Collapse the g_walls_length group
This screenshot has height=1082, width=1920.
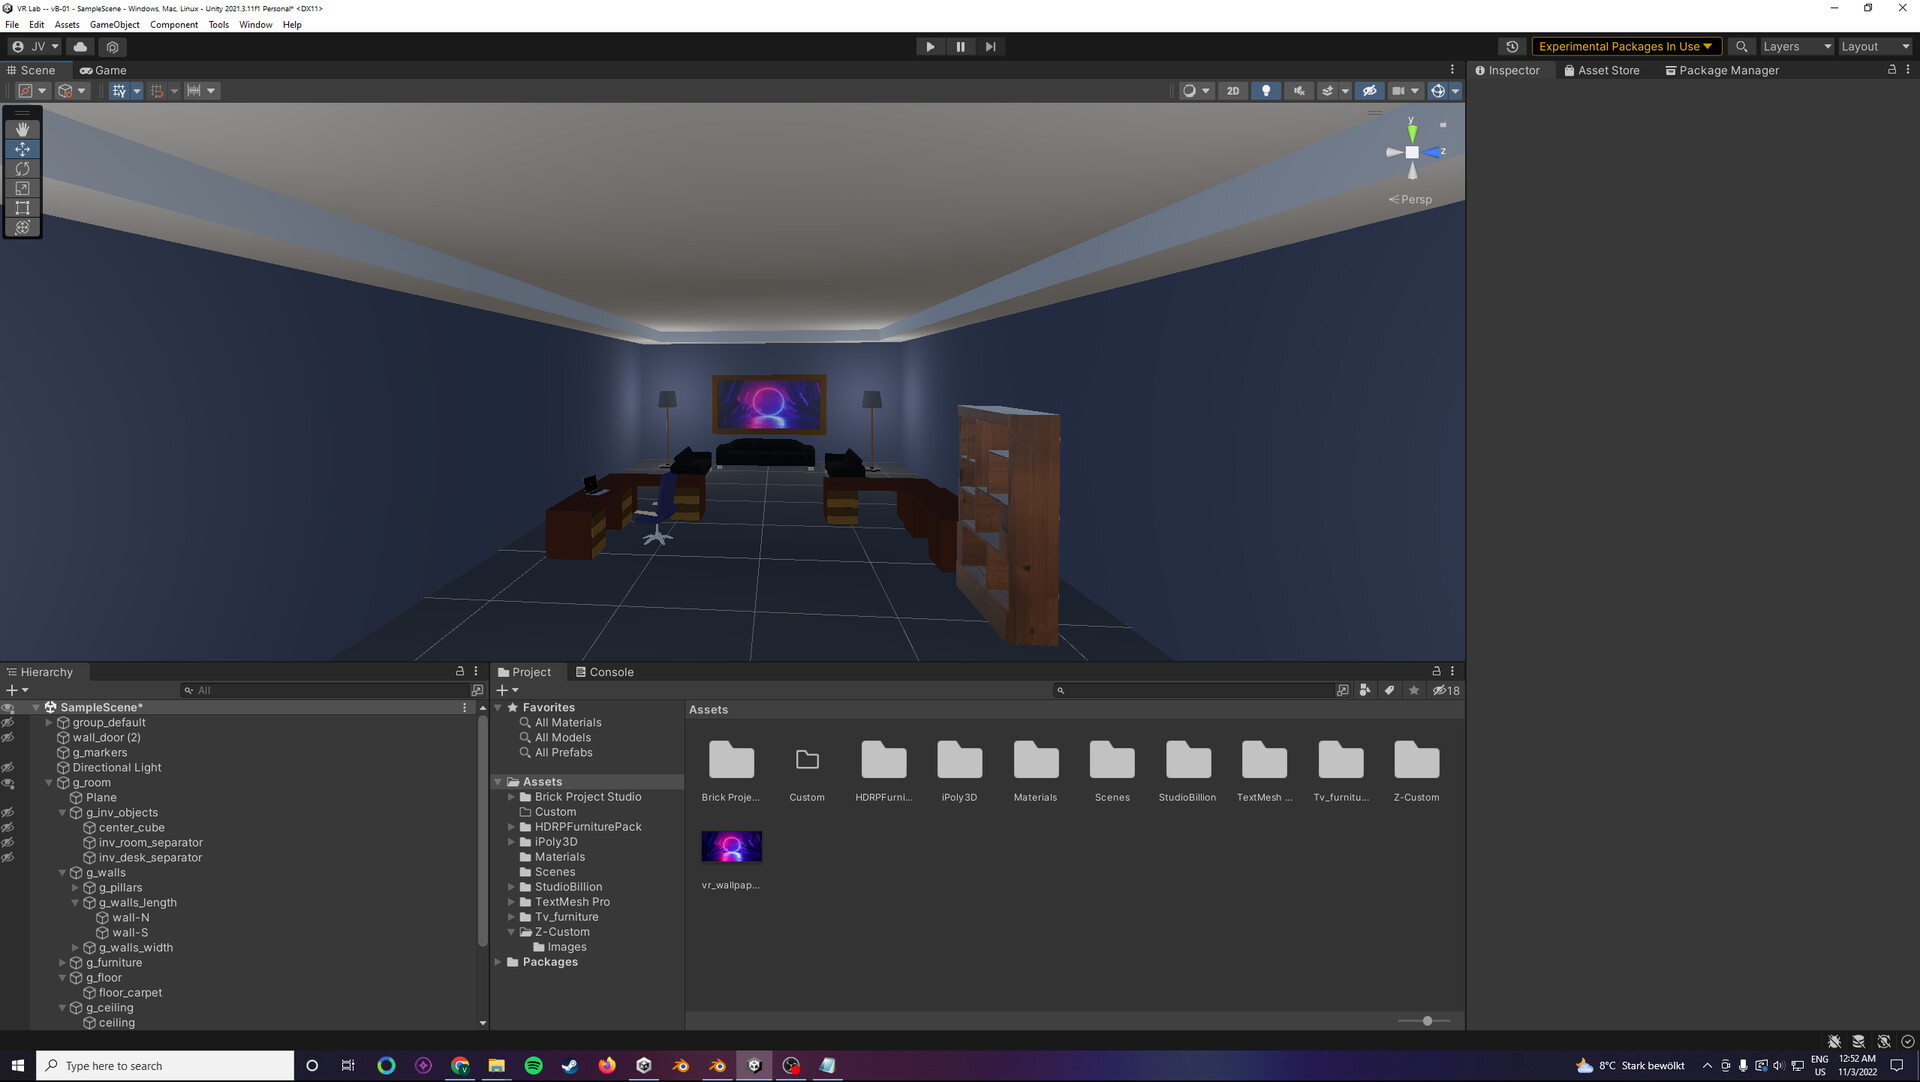pyautogui.click(x=74, y=902)
